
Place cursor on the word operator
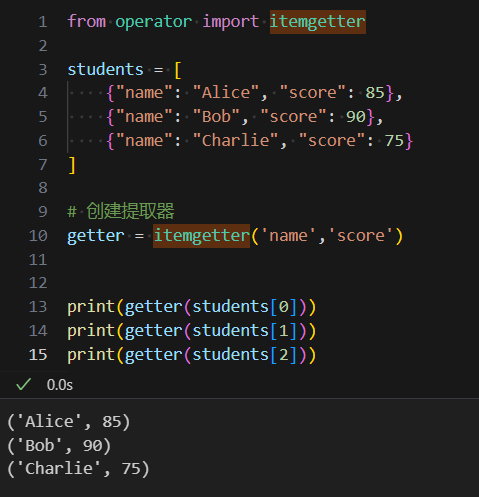(154, 22)
